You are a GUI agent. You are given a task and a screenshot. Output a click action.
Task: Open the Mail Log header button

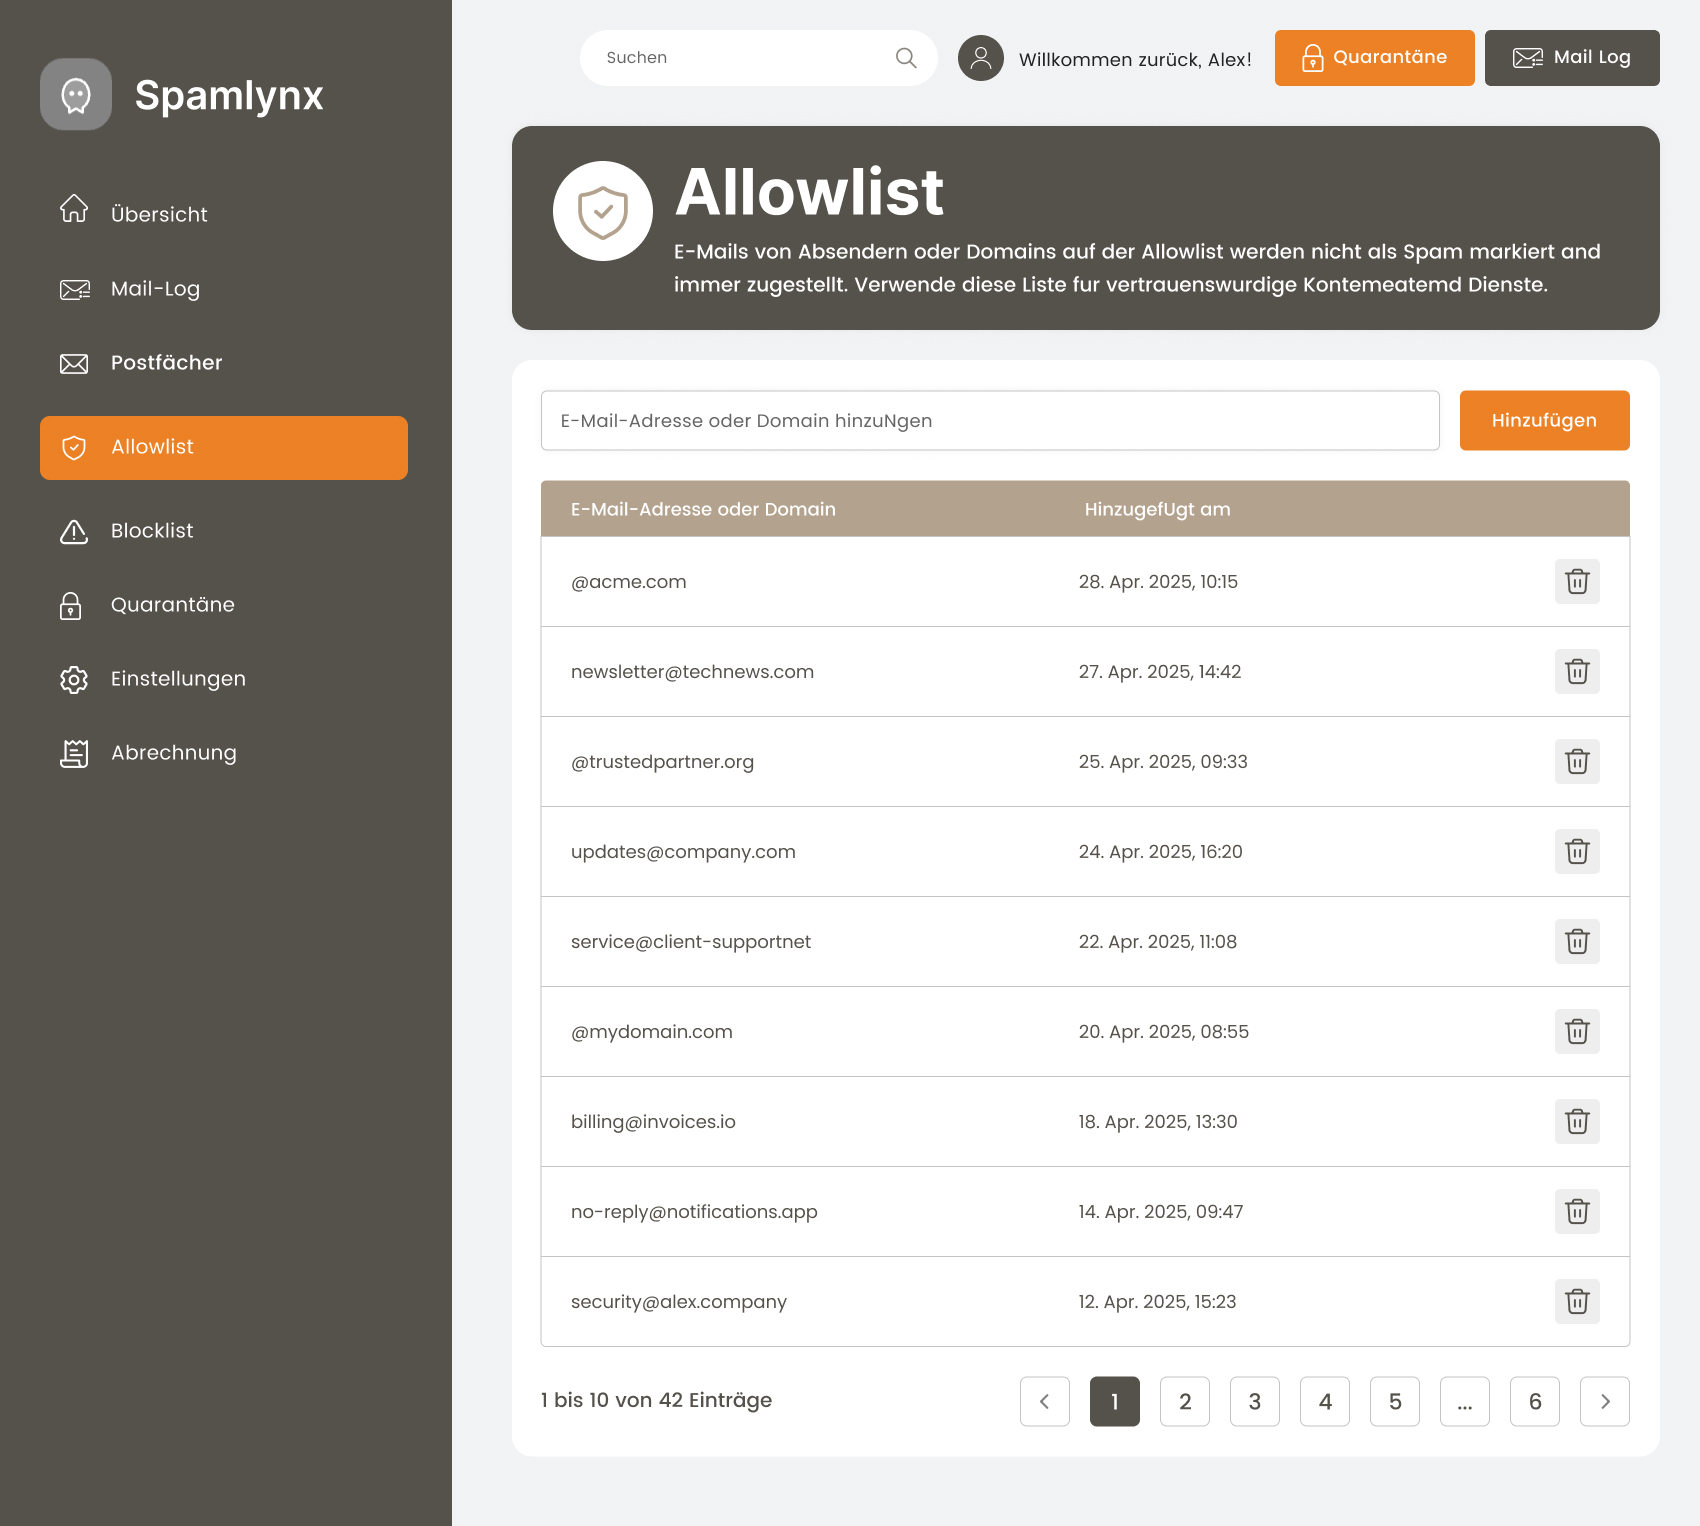tap(1572, 58)
